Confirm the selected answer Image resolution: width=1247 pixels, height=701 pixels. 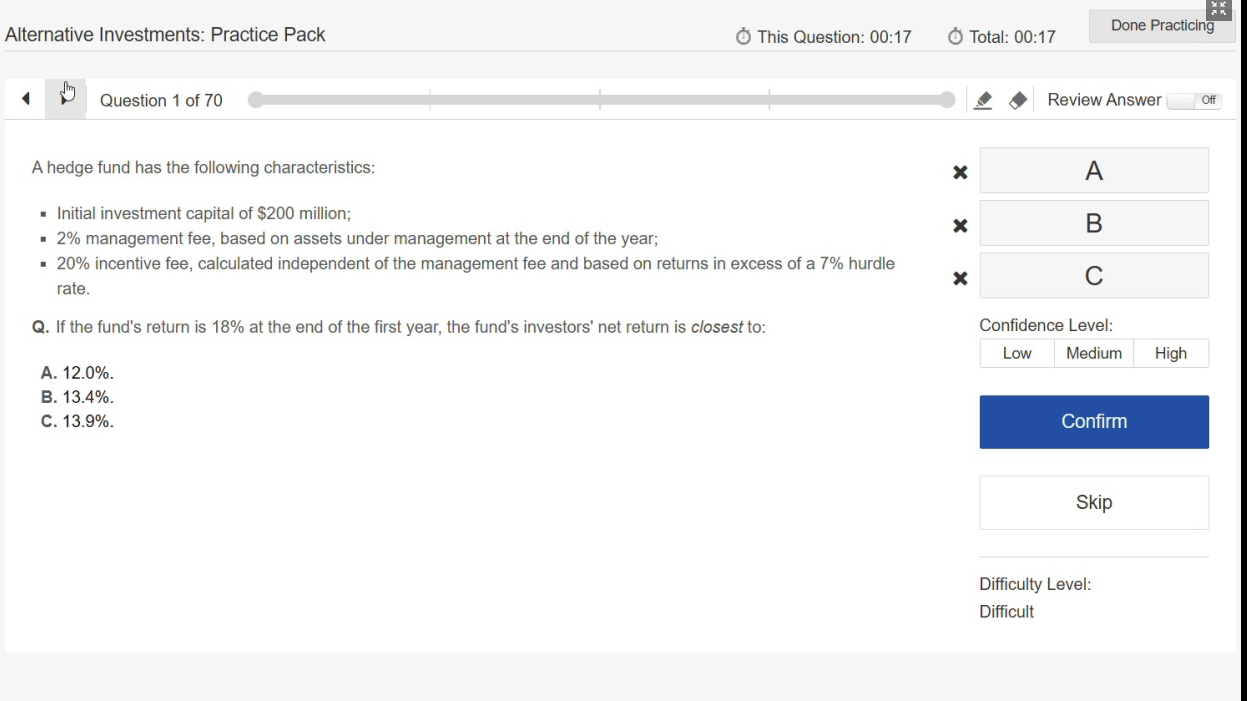click(1094, 422)
